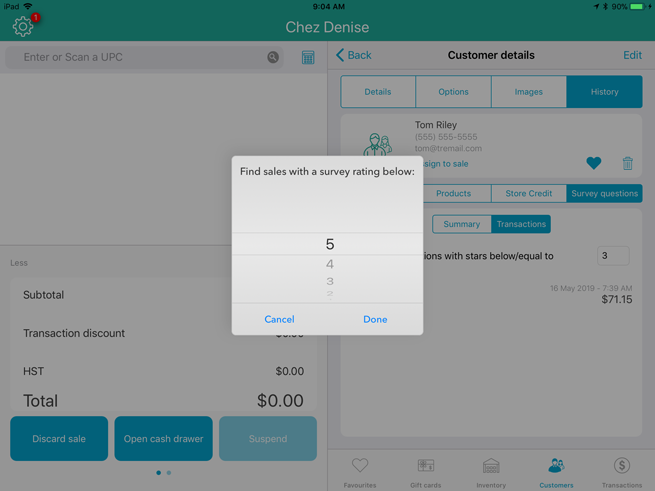
Task: Delete customer using trash can icon
Action: pyautogui.click(x=627, y=163)
